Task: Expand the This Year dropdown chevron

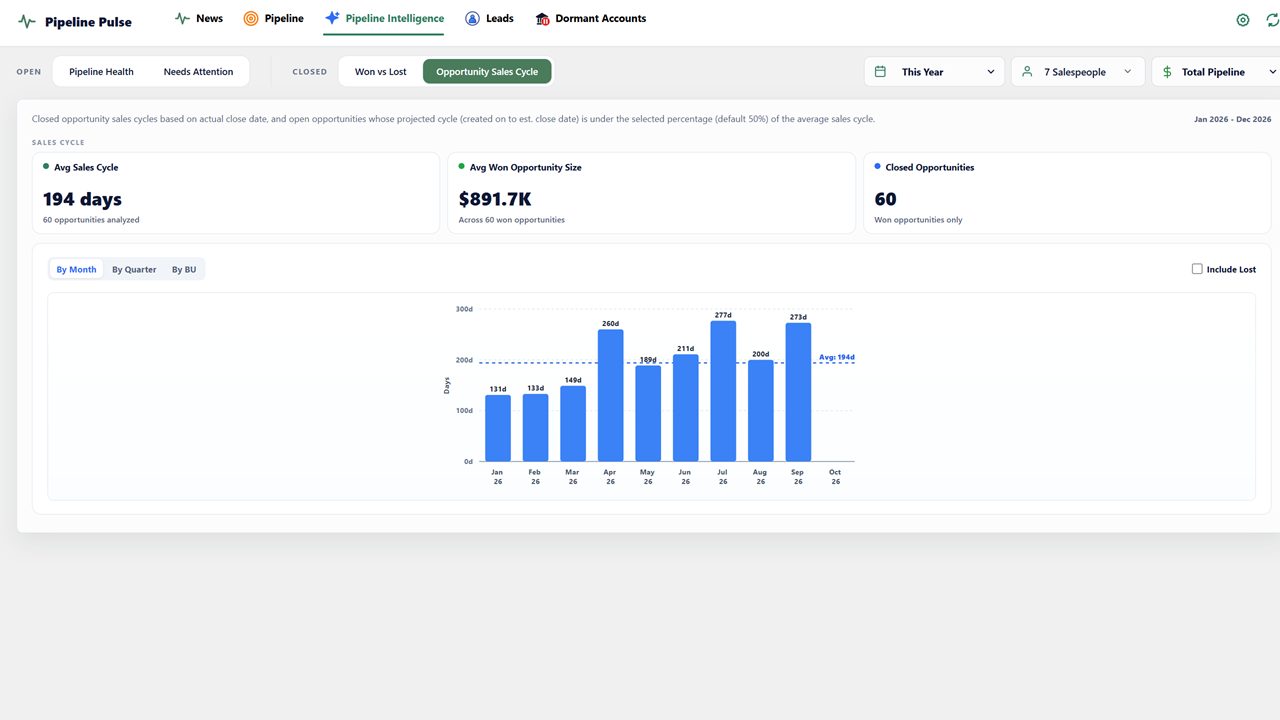Action: click(991, 72)
